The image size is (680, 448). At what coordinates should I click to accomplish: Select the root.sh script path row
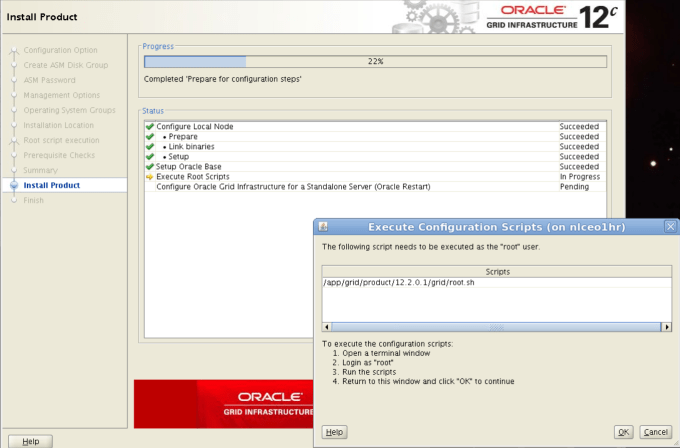point(400,283)
